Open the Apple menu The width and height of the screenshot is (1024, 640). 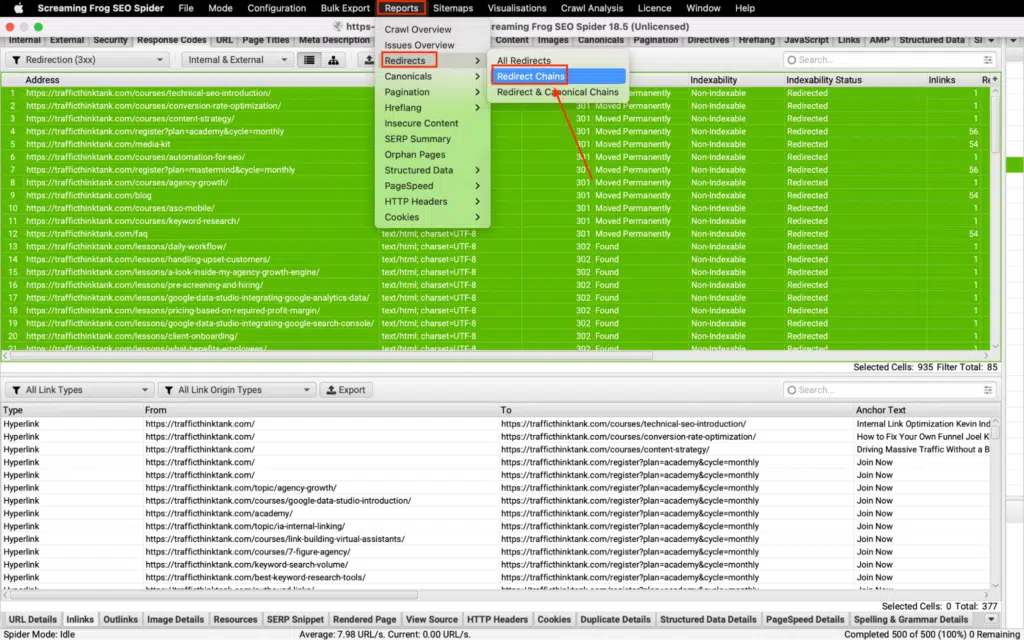pos(20,8)
